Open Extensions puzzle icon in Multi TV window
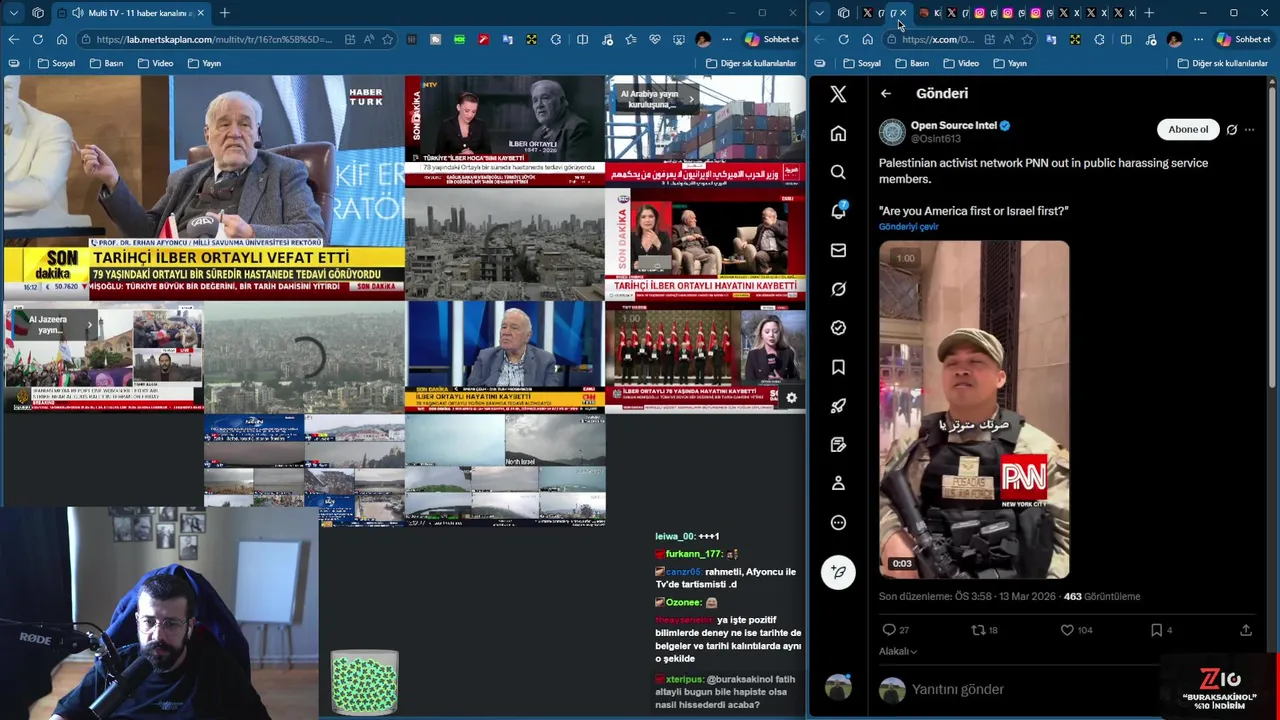Viewport: 1280px width, 720px height. (558, 39)
